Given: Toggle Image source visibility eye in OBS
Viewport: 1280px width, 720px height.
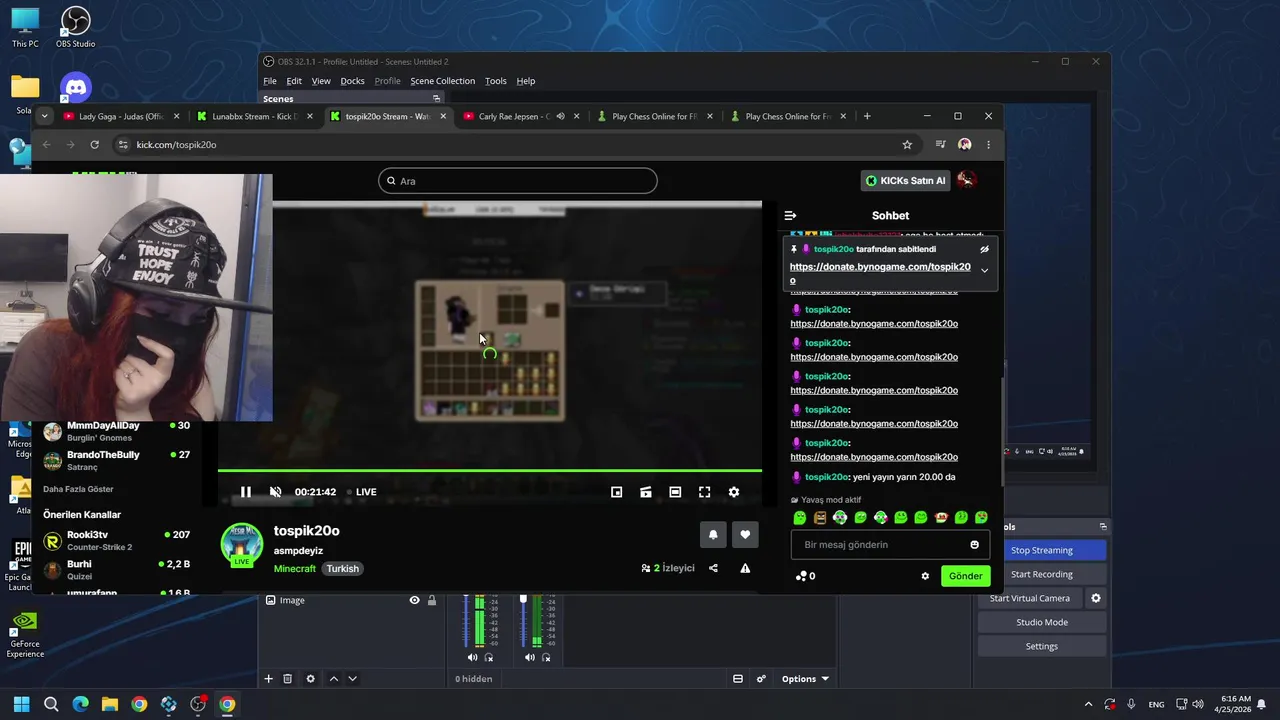Looking at the screenshot, I should click(414, 600).
